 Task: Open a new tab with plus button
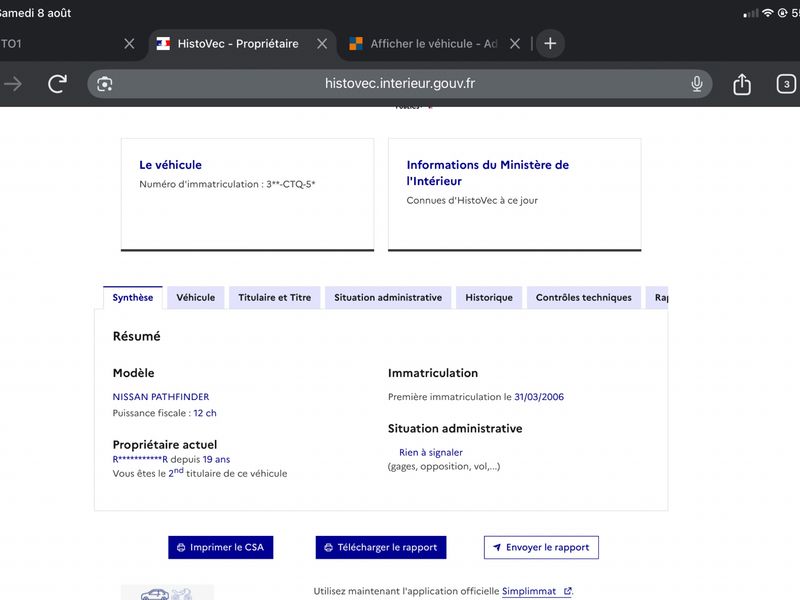pos(550,44)
